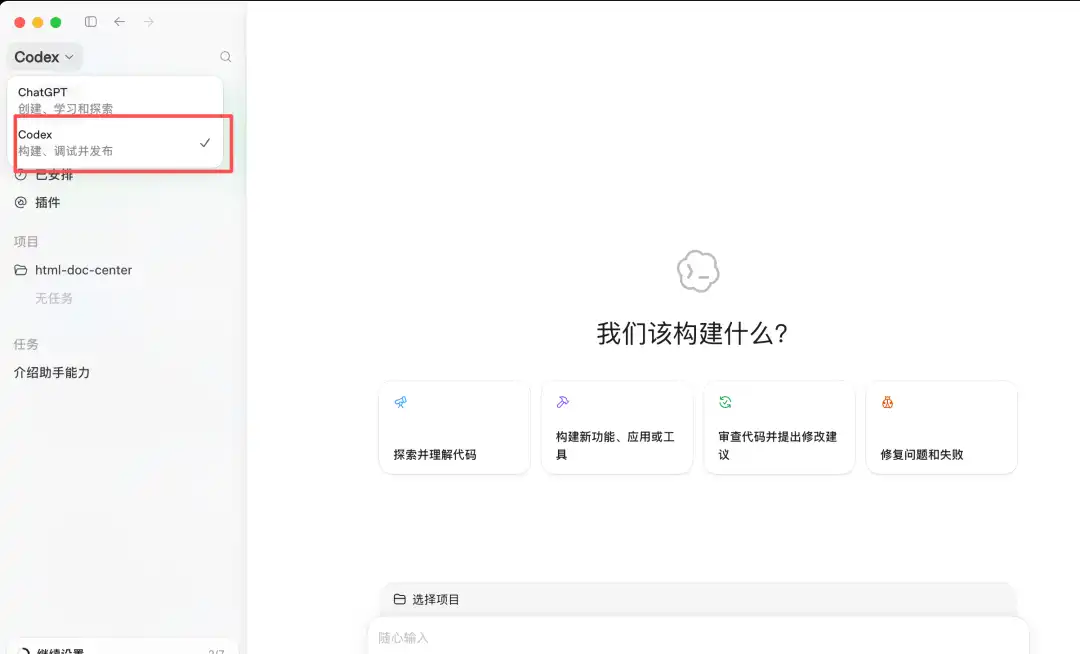Go back with the left arrow
This screenshot has height=654, width=1080.
tap(119, 22)
